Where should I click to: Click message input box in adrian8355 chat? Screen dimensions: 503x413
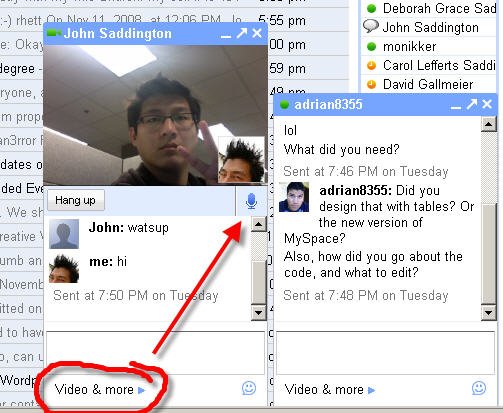385,352
